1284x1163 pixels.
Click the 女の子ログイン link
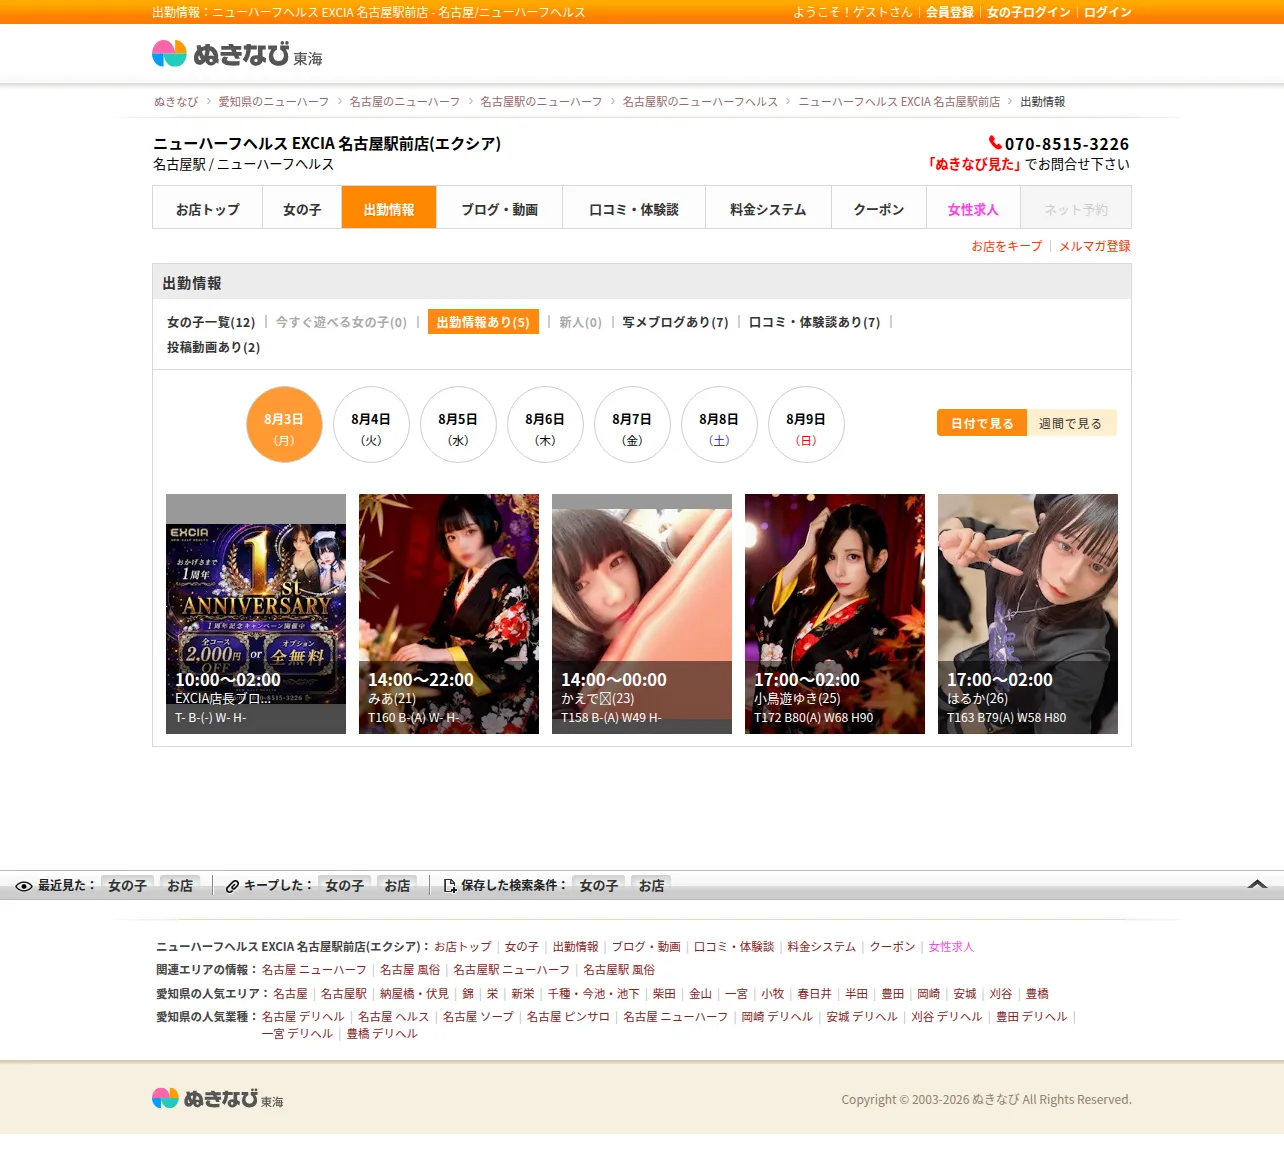coord(1029,12)
